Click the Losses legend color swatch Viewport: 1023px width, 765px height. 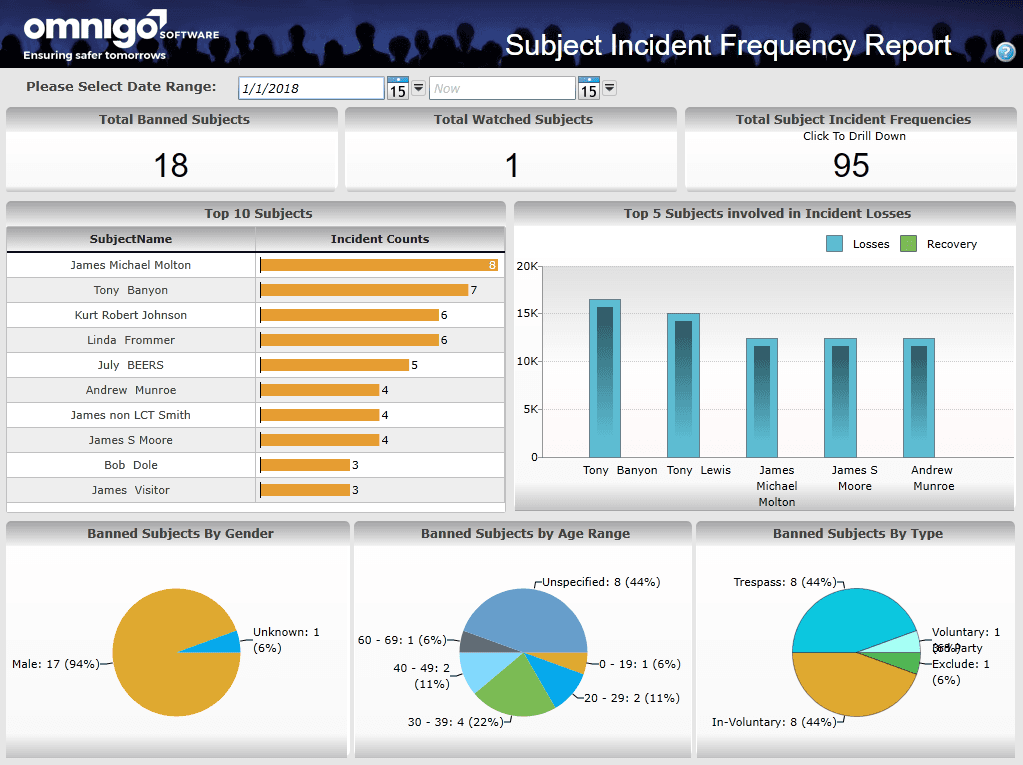834,244
